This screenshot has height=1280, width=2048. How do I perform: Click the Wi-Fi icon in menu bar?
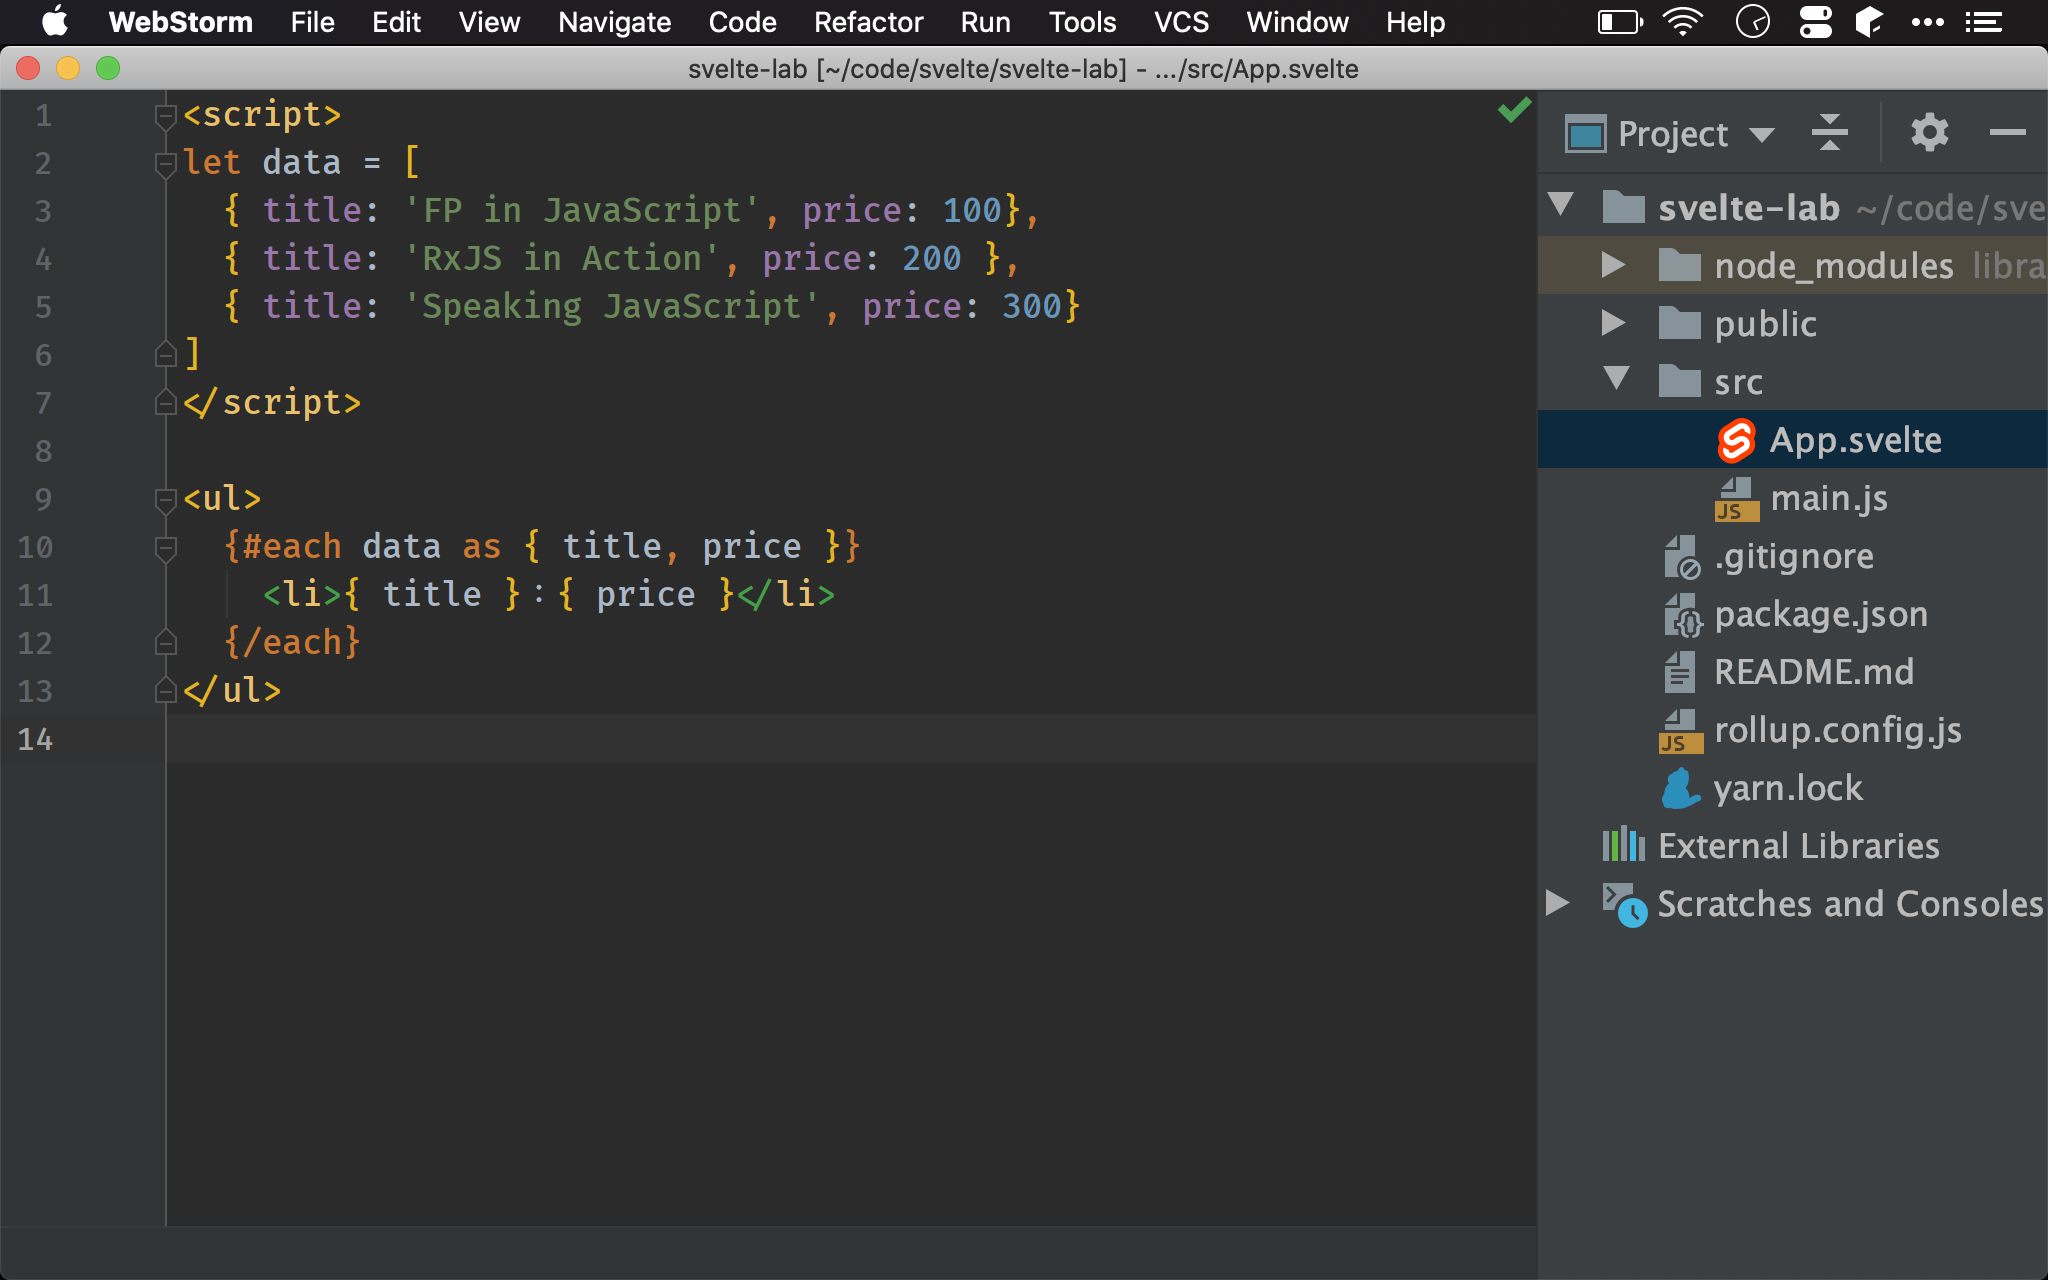[1683, 22]
